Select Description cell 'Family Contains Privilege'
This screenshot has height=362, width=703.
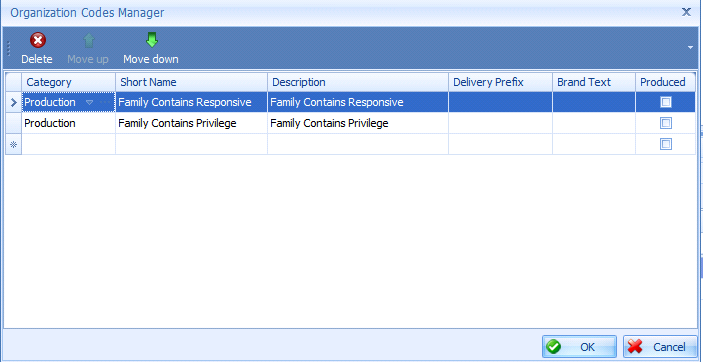(x=358, y=123)
